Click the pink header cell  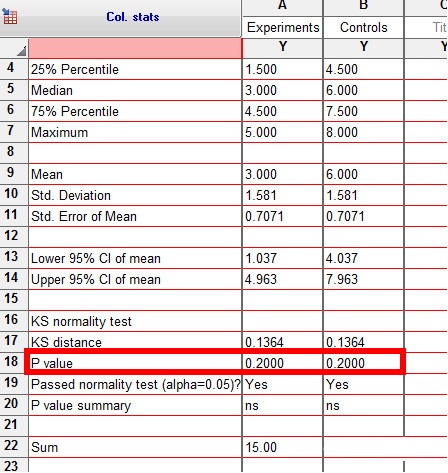tap(135, 49)
